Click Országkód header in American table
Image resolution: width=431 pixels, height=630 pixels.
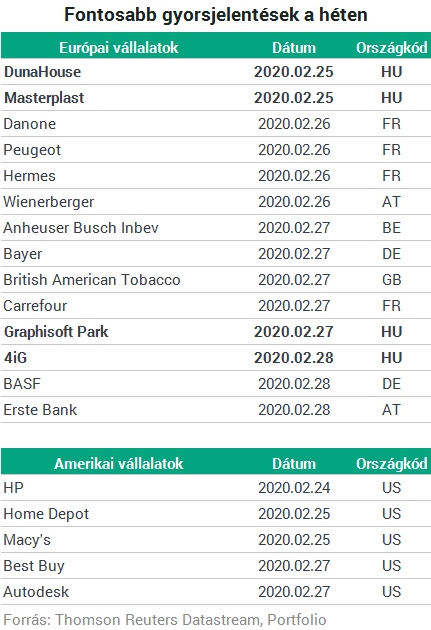(392, 464)
